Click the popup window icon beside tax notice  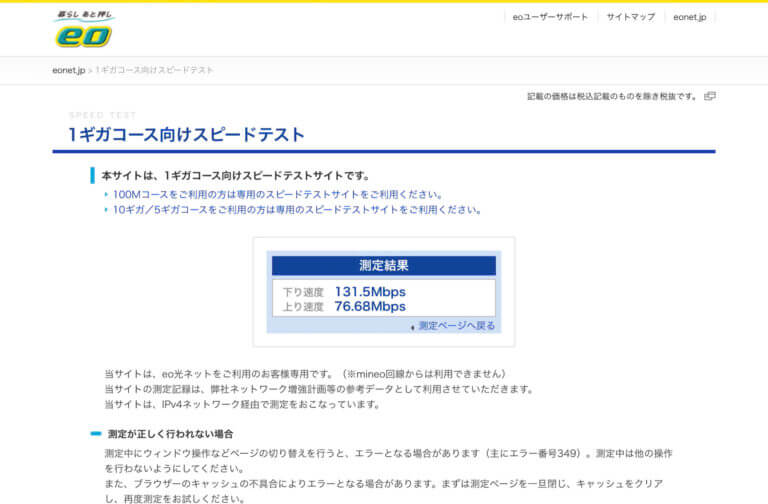(x=710, y=96)
